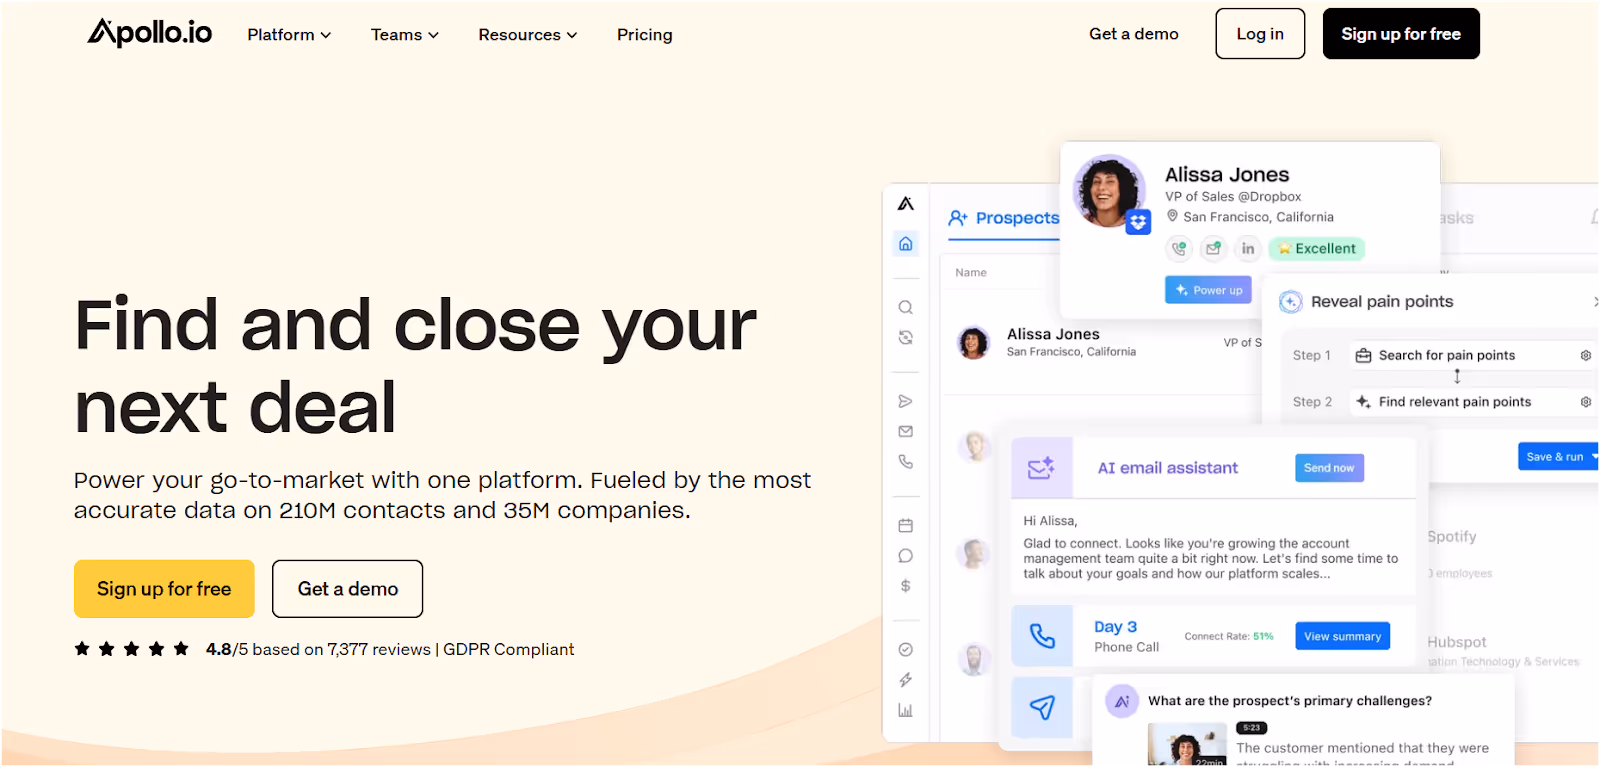Switch to the Prospects tab
Viewport: 1600px width, 767px height.
[x=1004, y=218]
